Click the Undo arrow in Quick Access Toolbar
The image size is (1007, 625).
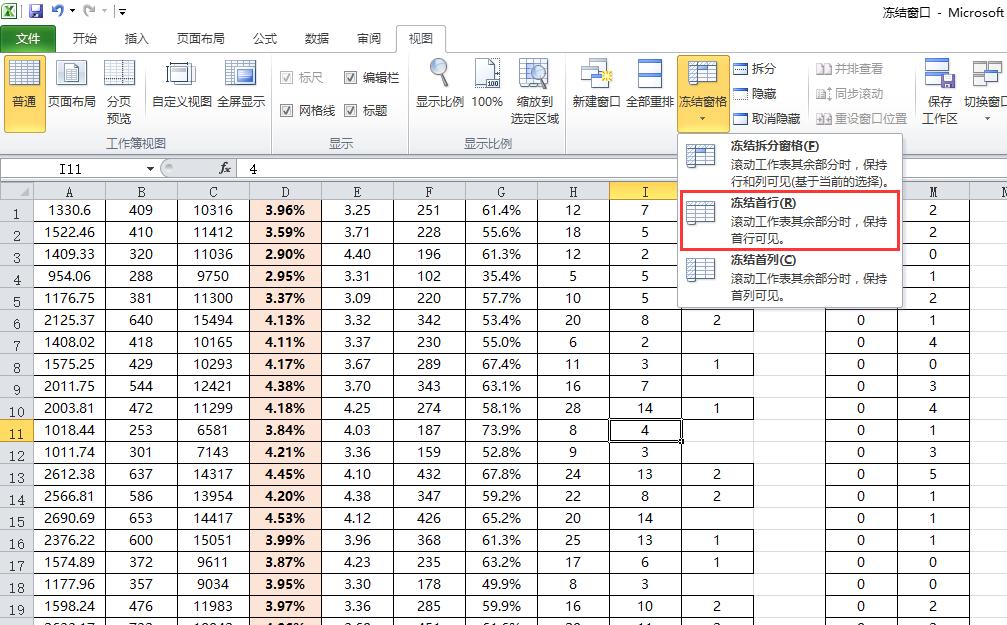(x=57, y=9)
